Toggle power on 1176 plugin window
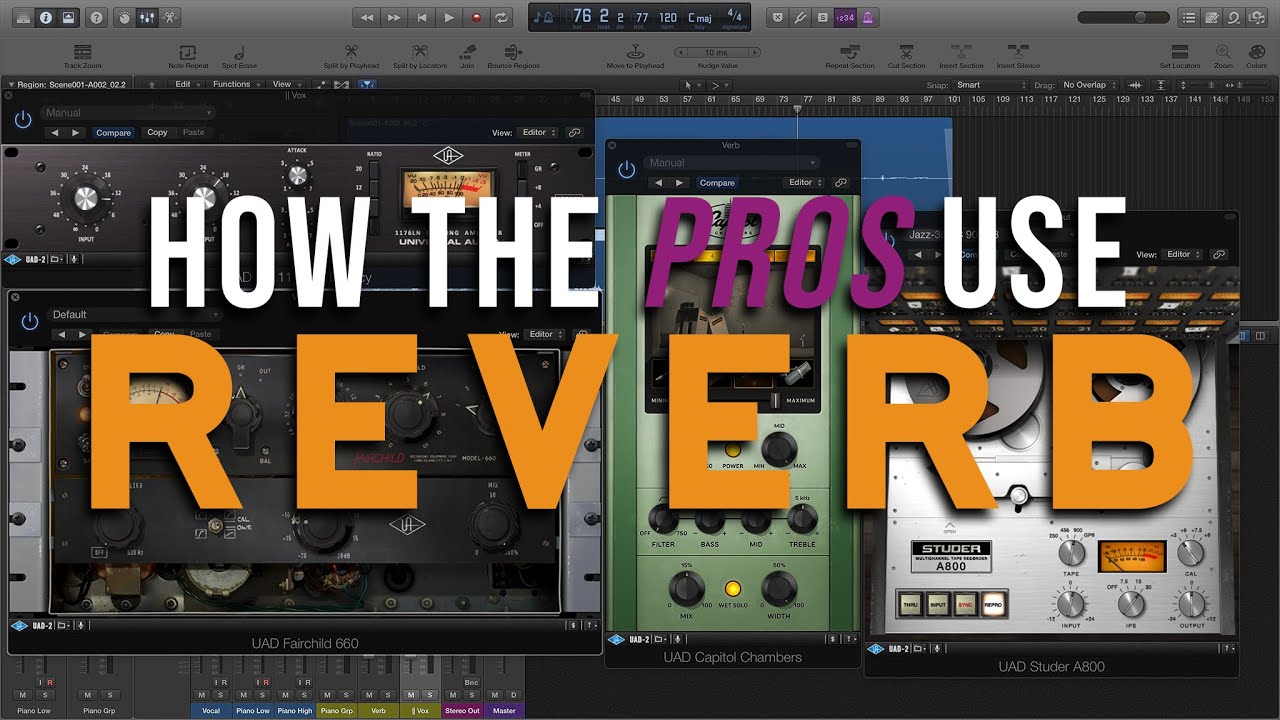This screenshot has height=720, width=1280. click(22, 118)
